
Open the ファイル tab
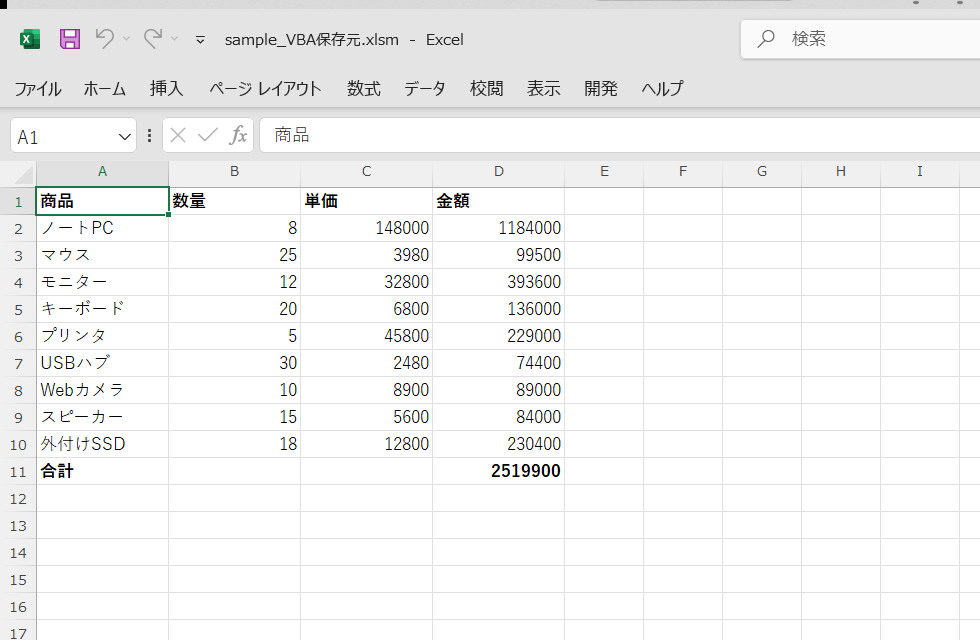click(38, 89)
